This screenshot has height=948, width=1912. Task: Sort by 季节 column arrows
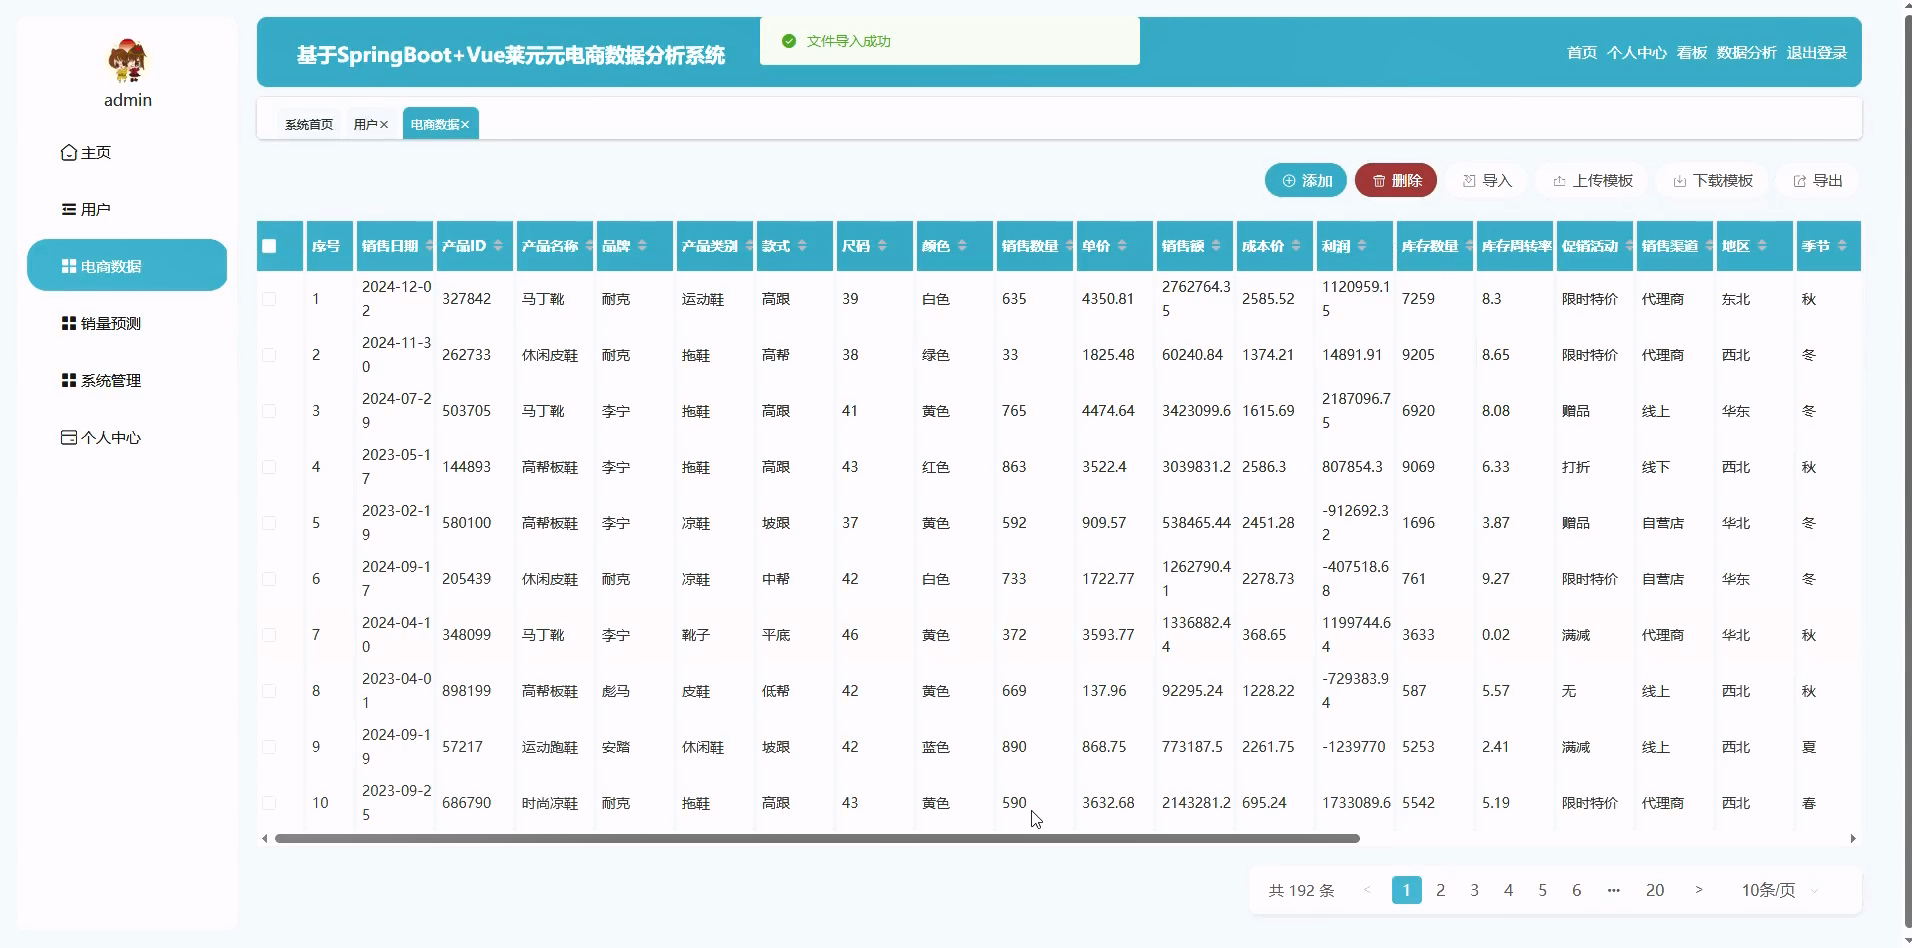(1842, 246)
